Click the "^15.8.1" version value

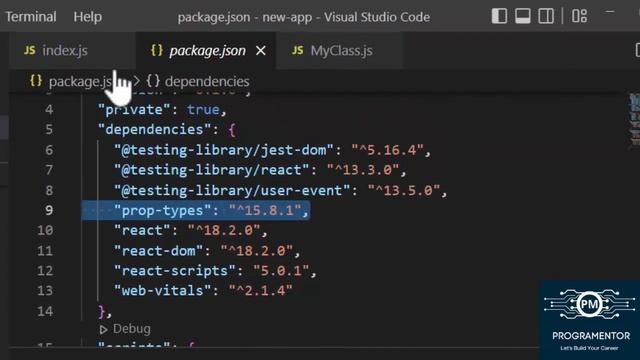point(265,210)
